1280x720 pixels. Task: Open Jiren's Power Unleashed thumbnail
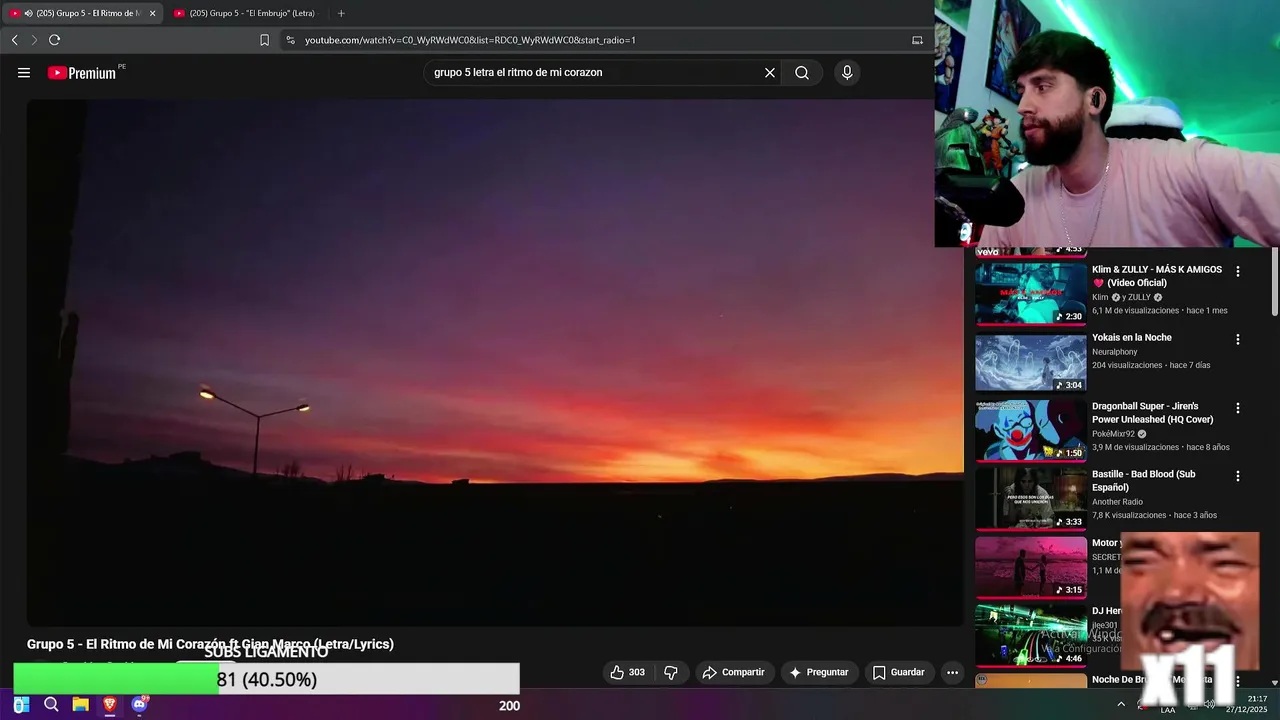click(1031, 431)
